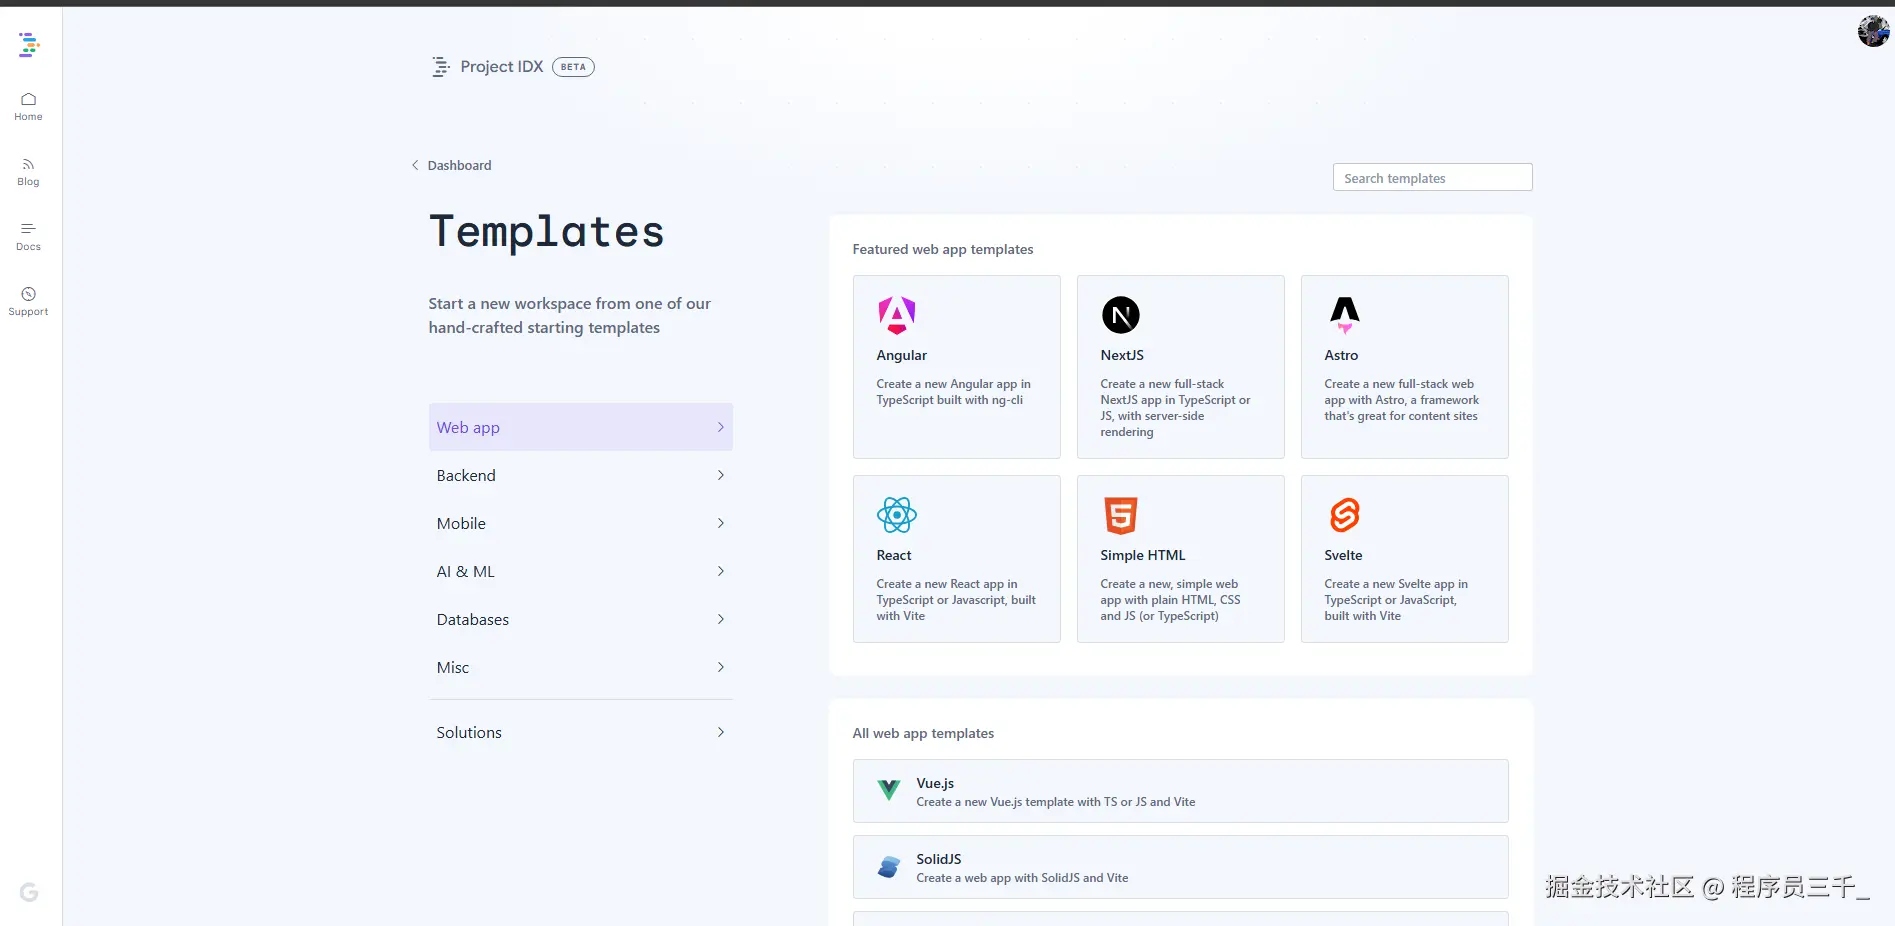Open the Docs icon in the sidebar
This screenshot has width=1895, height=926.
(28, 229)
